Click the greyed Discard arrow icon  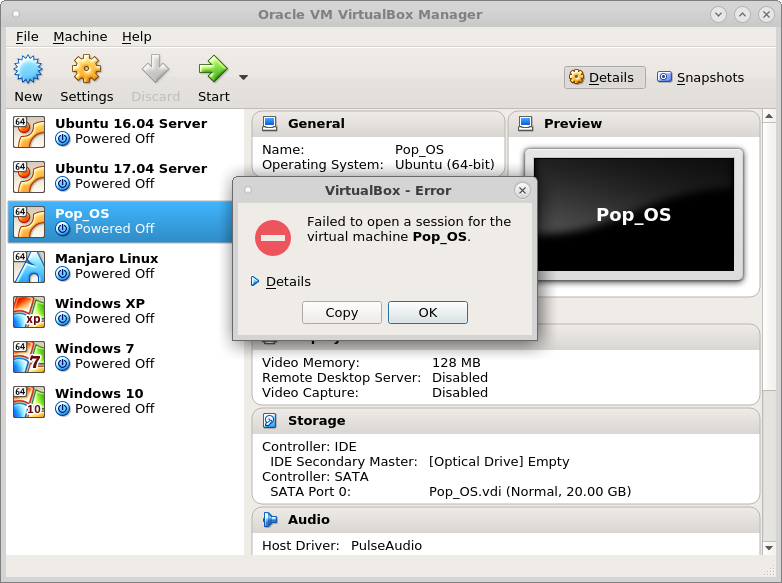click(155, 69)
